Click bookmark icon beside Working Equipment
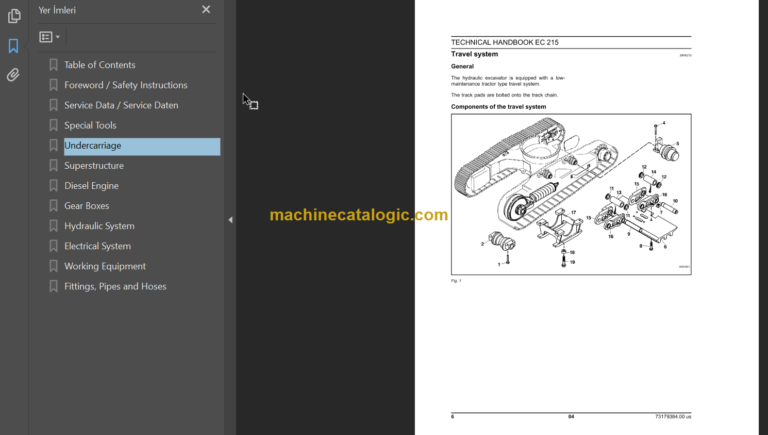The height and width of the screenshot is (435, 768). point(53,266)
